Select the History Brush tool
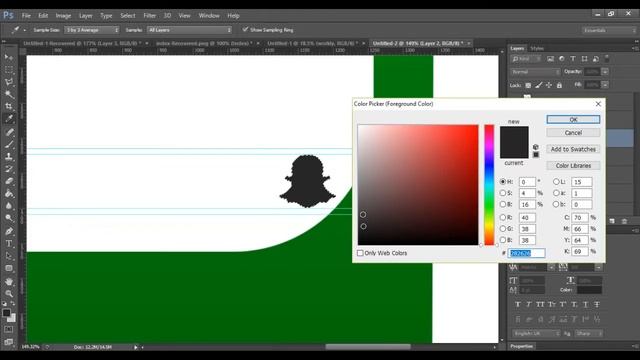Screen dimensions: 640x360 9,169
